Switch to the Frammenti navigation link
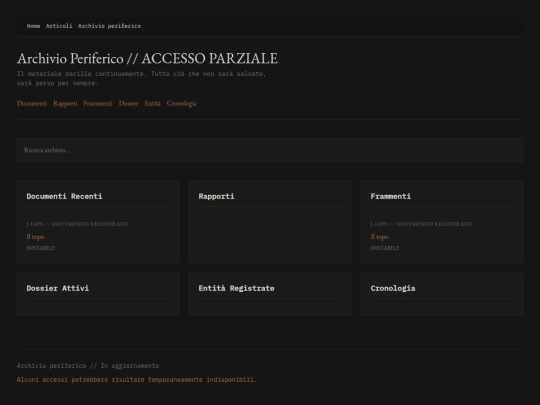The image size is (540, 405). [98, 103]
